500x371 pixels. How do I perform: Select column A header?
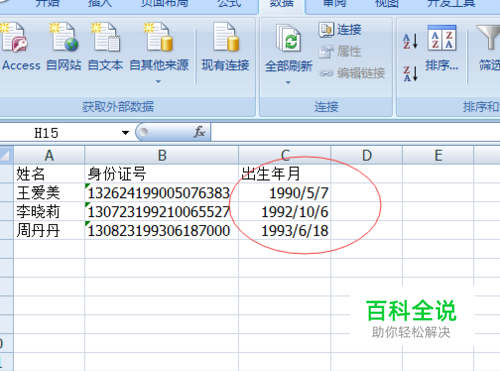coord(49,156)
